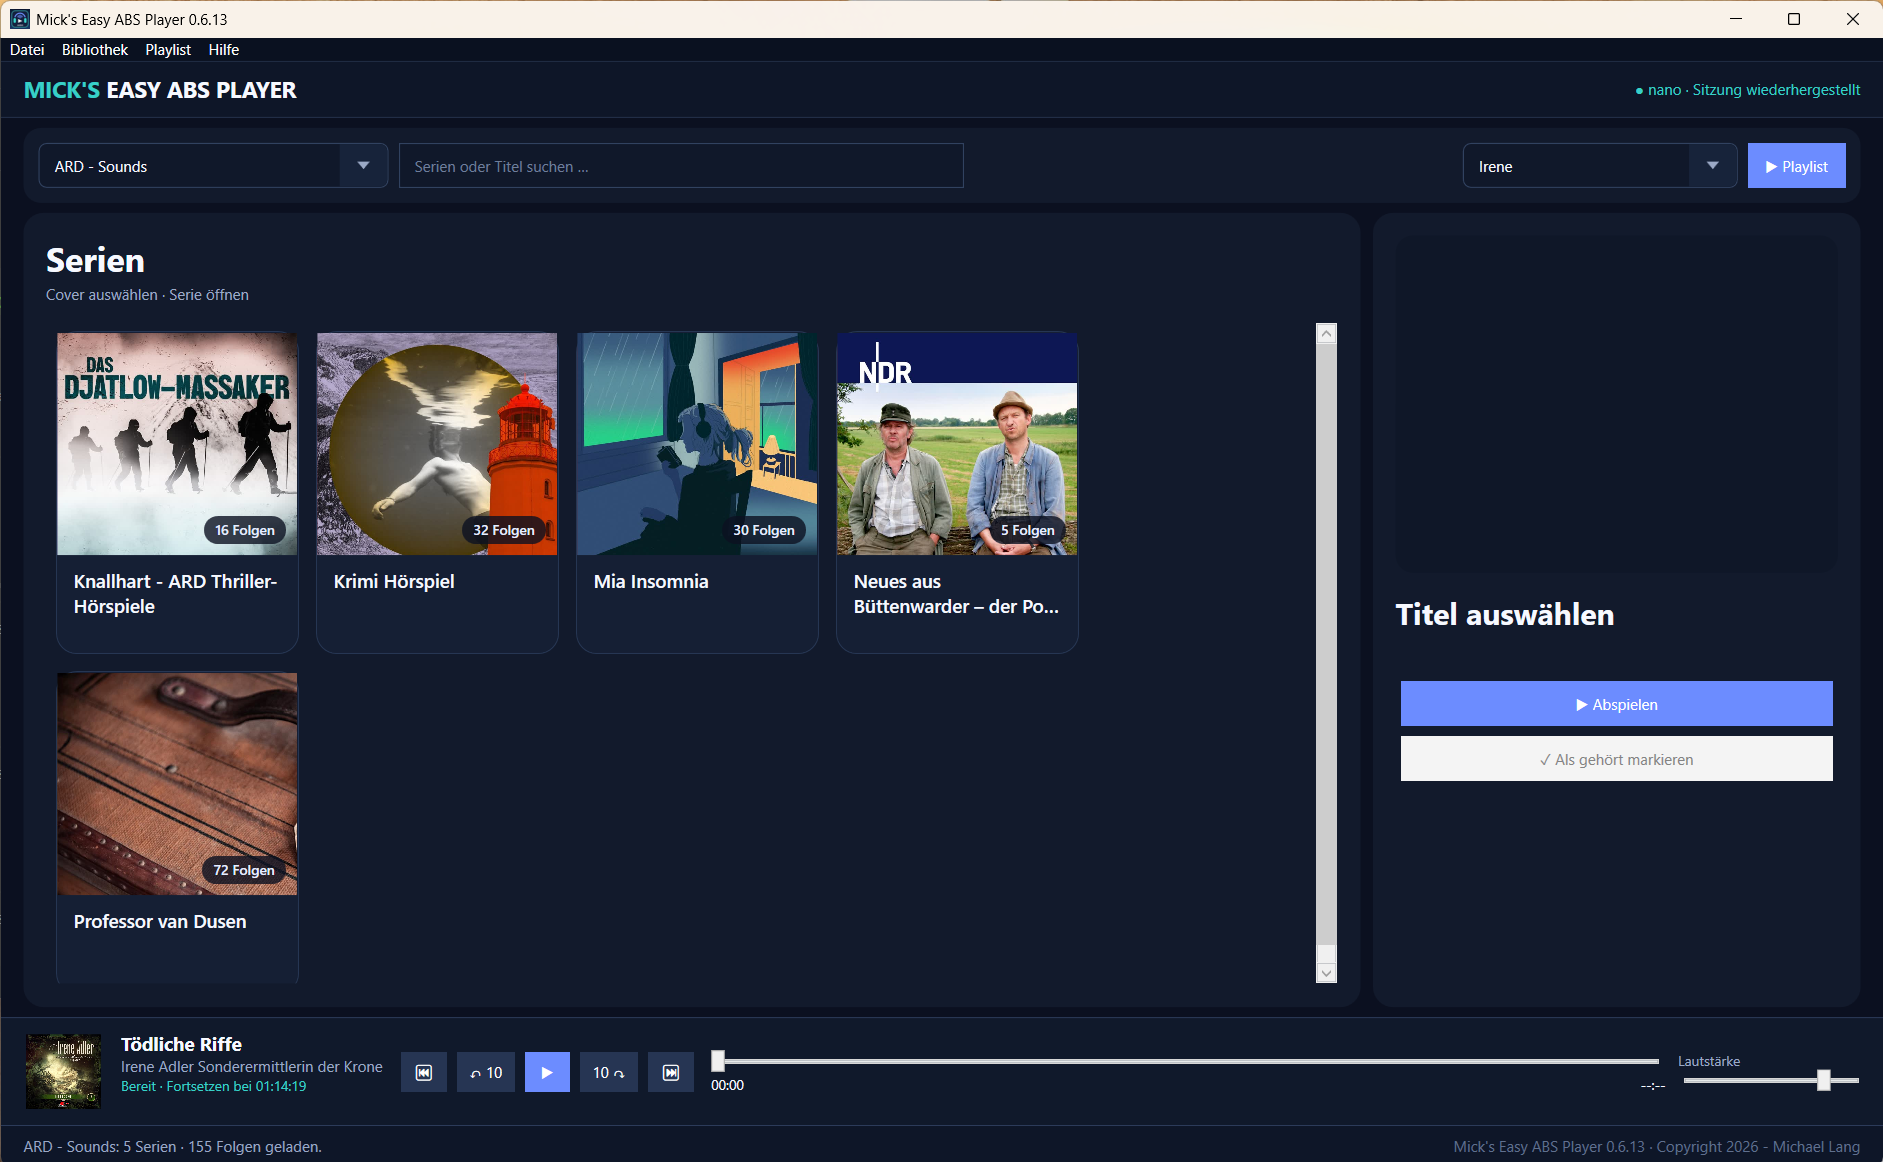Click 'nano · Sitzung wiederhergestellt' status text
Screen dimensions: 1883x1162
(1754, 90)
